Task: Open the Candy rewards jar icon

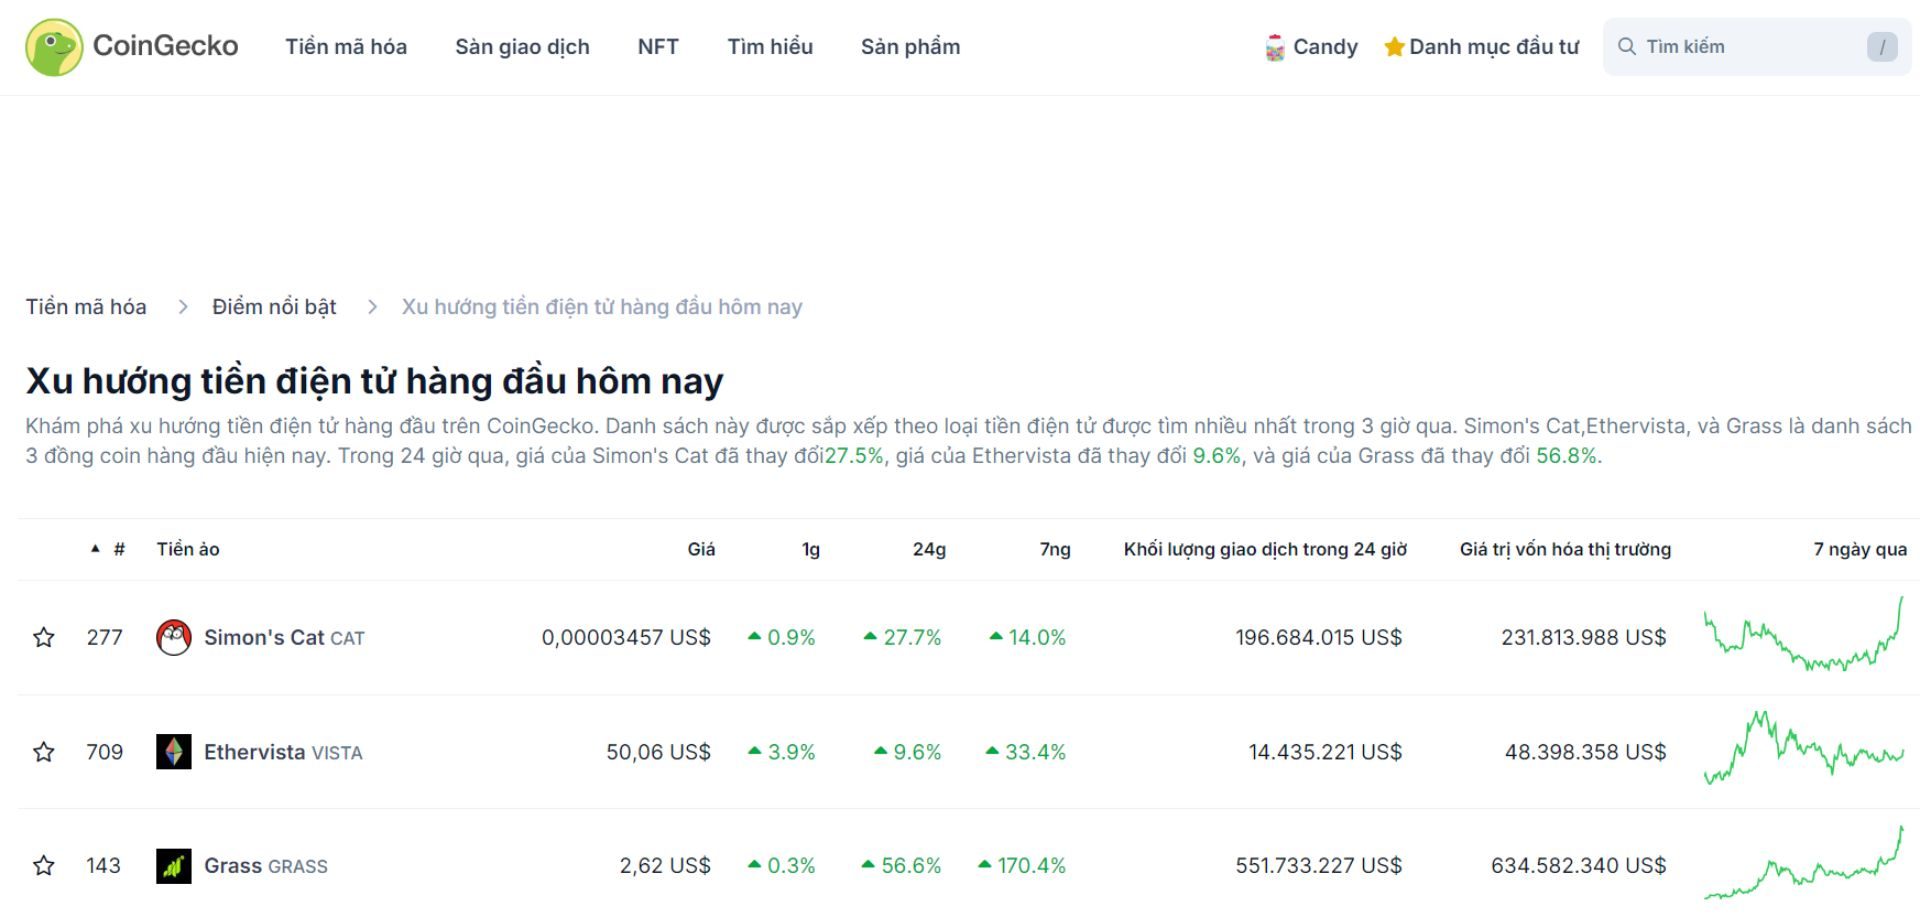Action: click(1274, 46)
